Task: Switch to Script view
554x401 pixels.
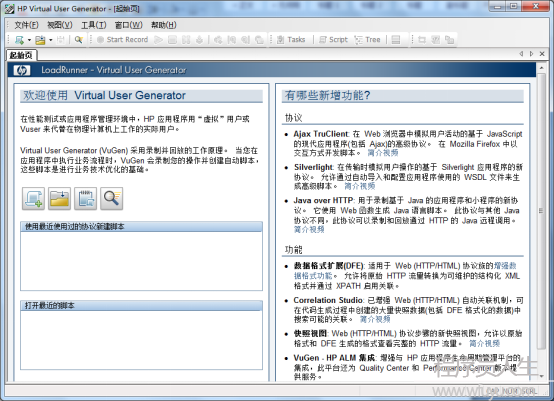Action: 333,40
